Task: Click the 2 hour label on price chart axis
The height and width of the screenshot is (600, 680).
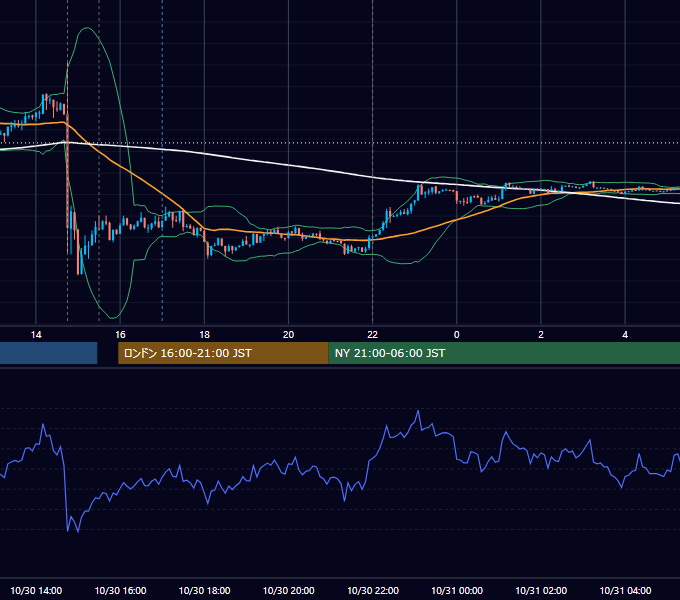Action: pyautogui.click(x=541, y=335)
